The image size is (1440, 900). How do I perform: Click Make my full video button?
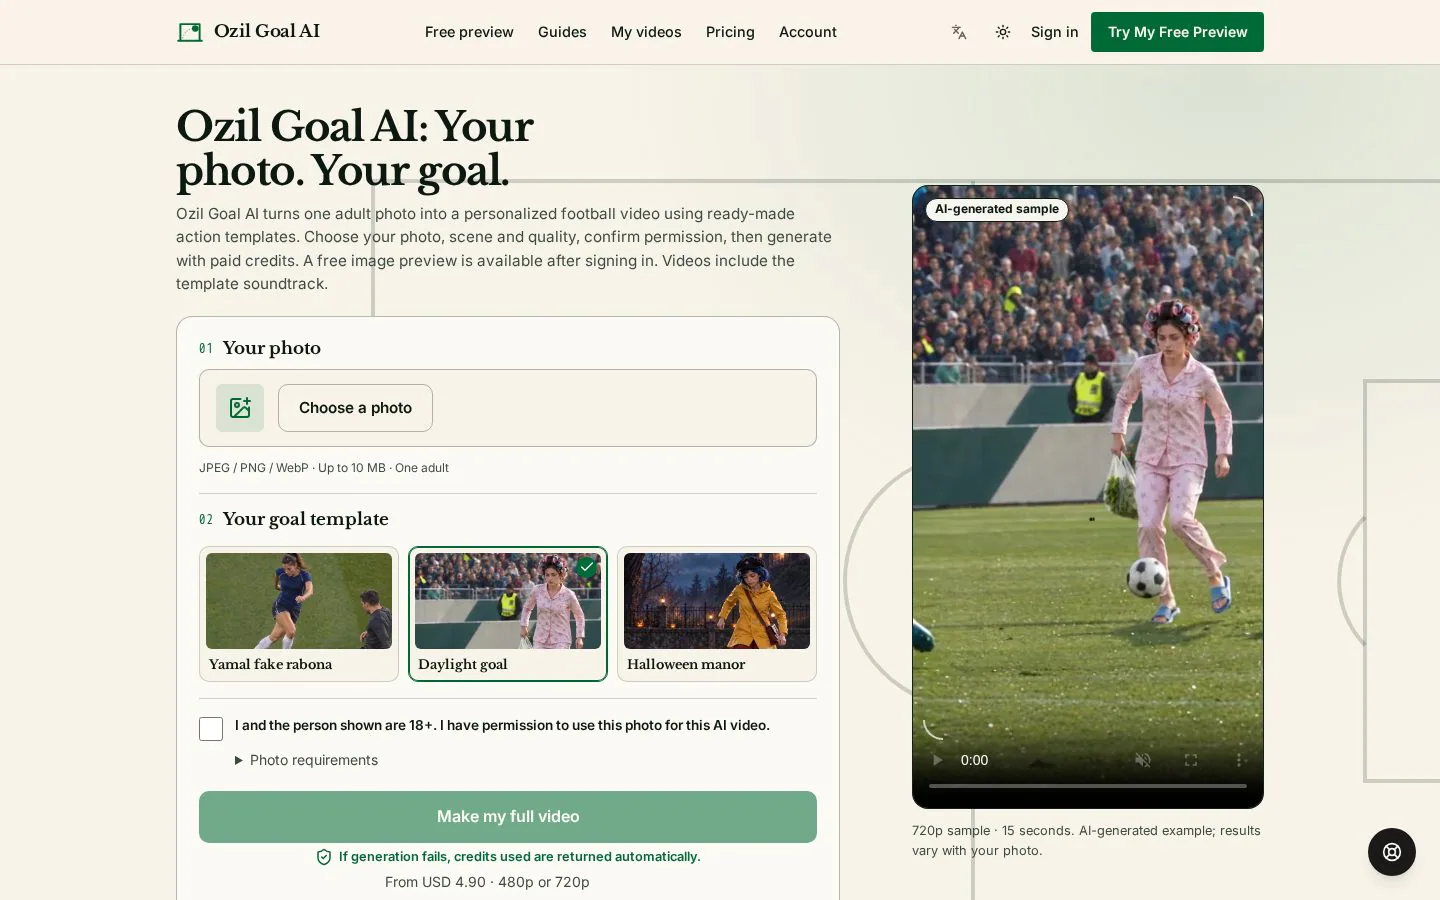(508, 817)
